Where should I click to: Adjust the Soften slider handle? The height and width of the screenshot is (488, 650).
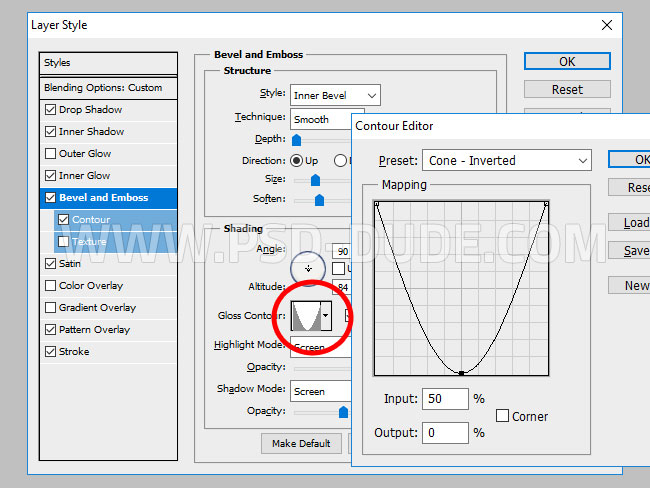pyautogui.click(x=320, y=200)
